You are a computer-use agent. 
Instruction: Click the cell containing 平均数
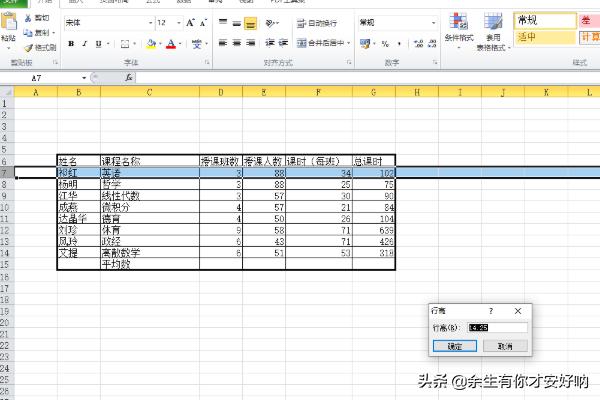coord(150,264)
